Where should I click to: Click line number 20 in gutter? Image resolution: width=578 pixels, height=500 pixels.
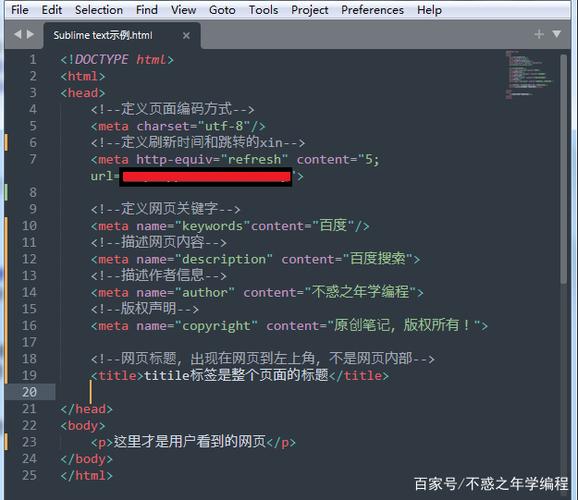[x=29, y=392]
